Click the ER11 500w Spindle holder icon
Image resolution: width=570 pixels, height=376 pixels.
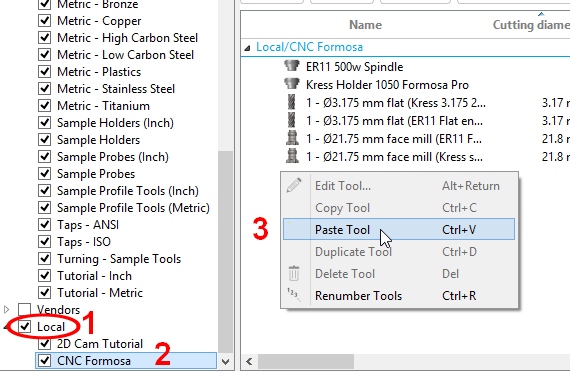[292, 66]
